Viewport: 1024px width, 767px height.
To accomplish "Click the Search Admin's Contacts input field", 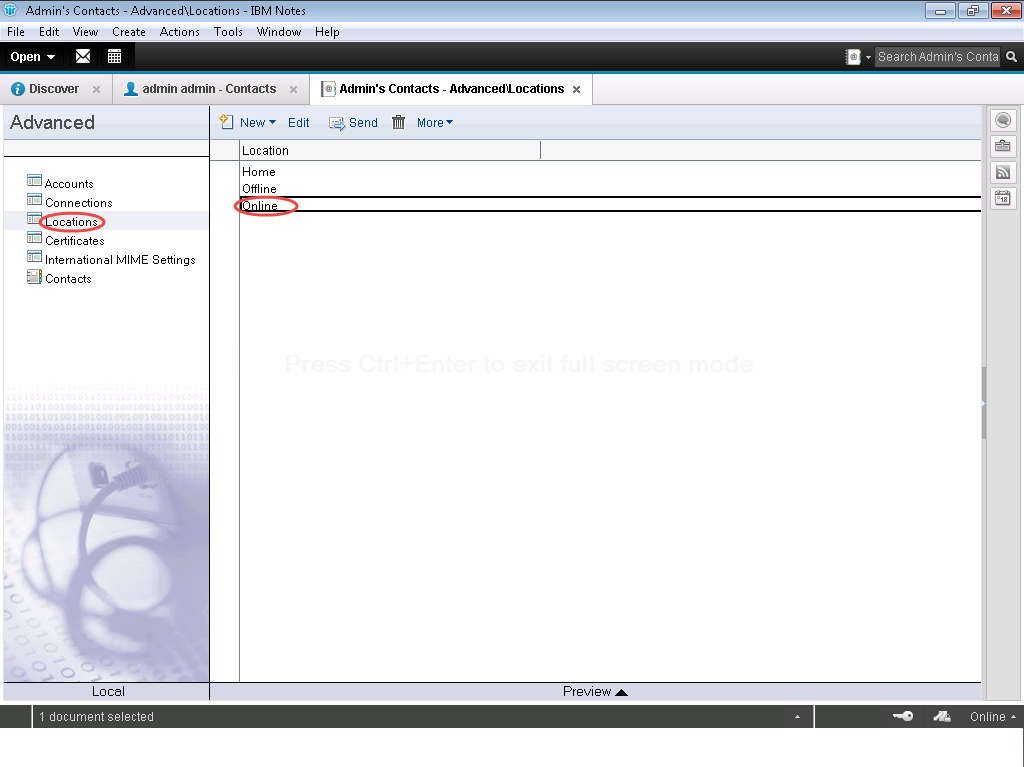I will point(937,57).
